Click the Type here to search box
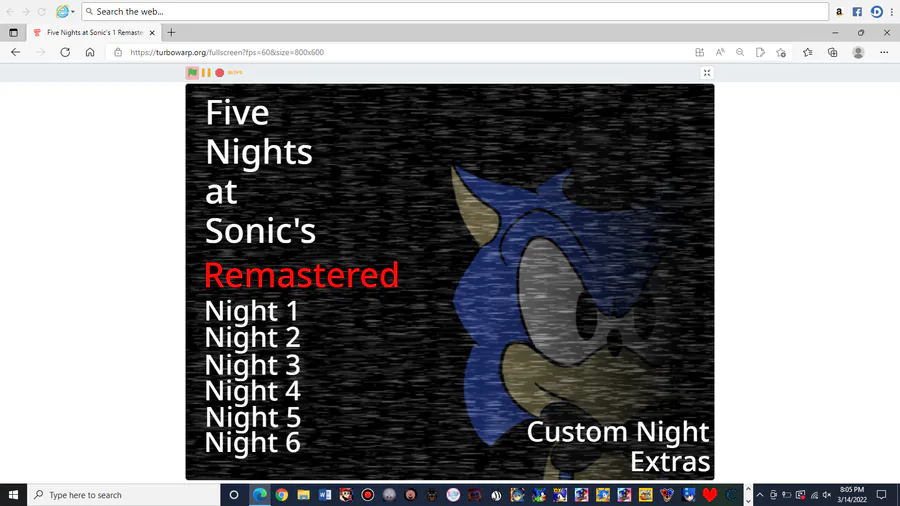The height and width of the screenshot is (506, 900). (123, 495)
